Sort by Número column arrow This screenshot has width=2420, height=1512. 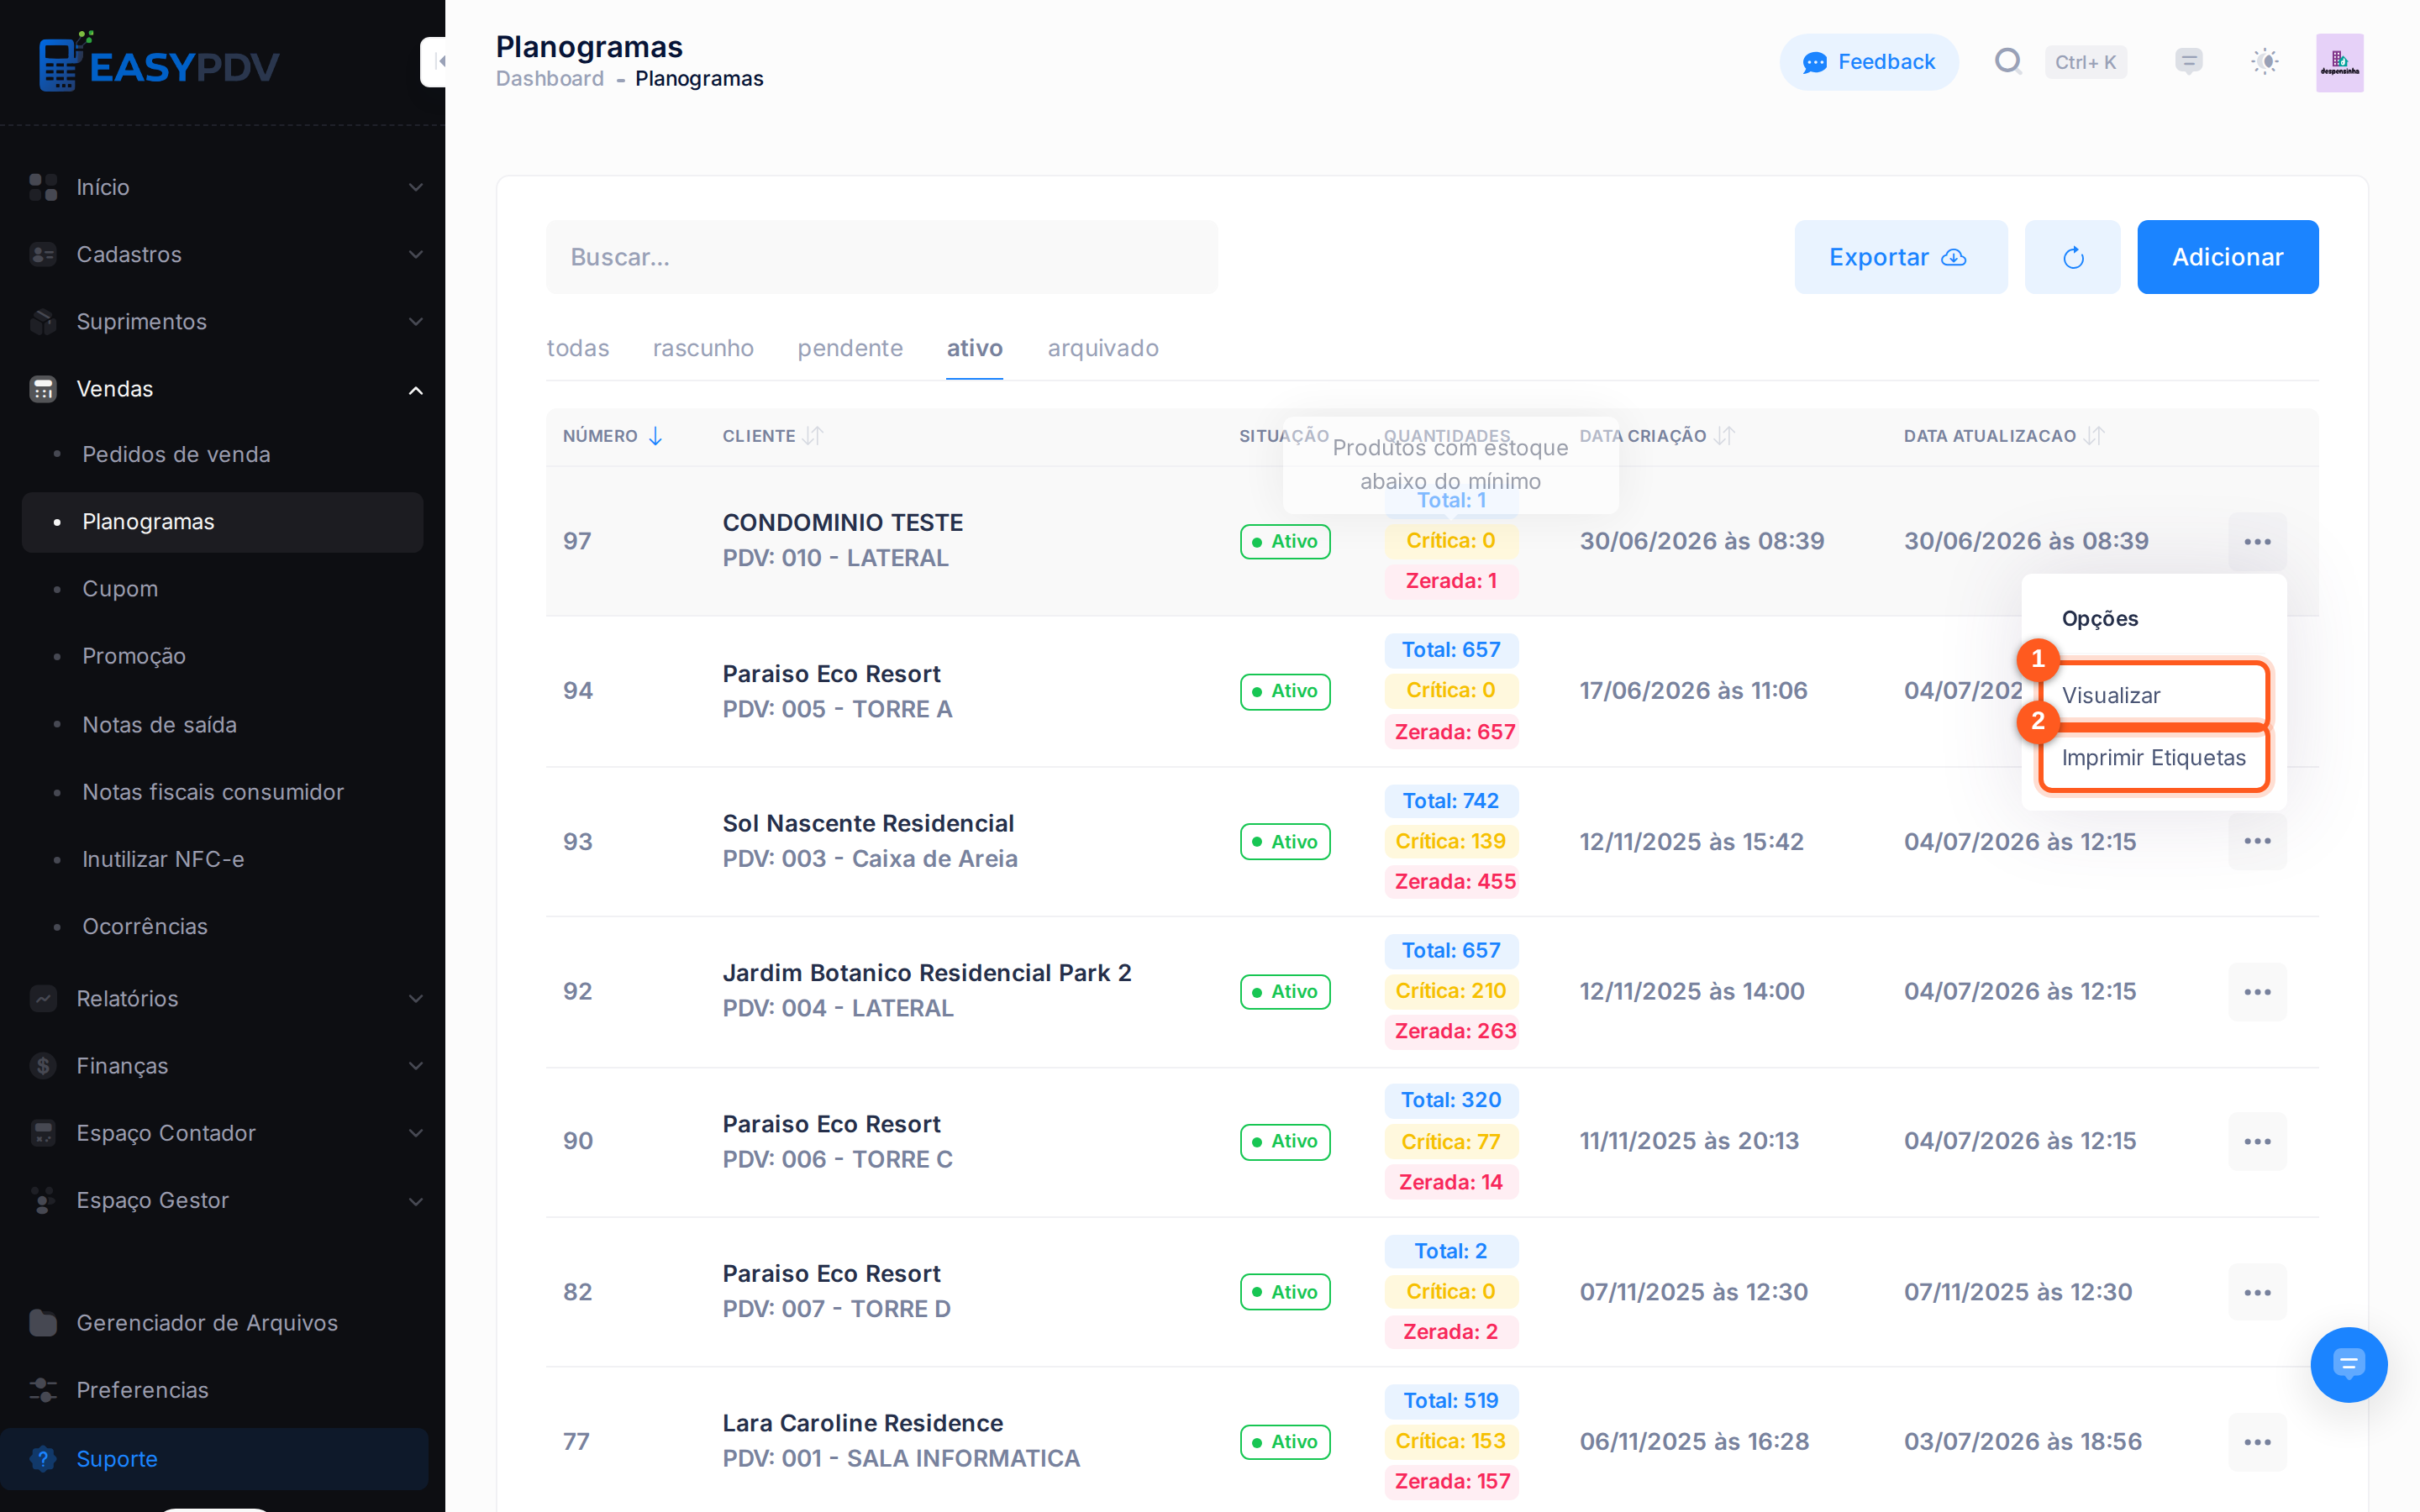pos(655,436)
